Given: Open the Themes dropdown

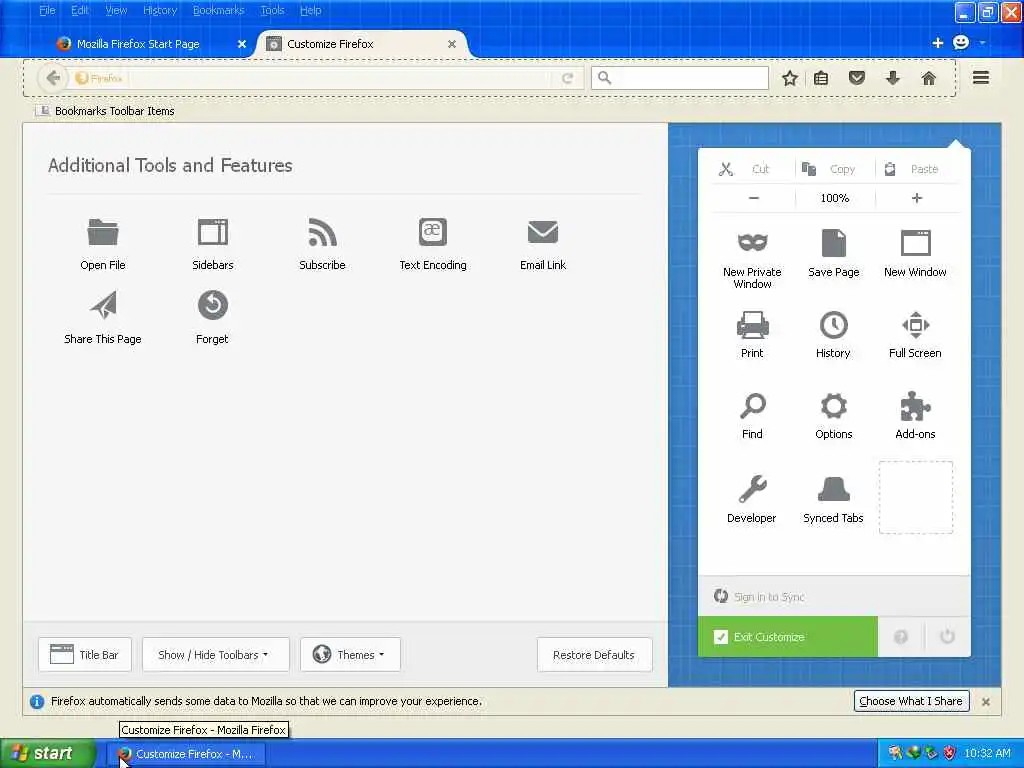Looking at the screenshot, I should coord(351,654).
